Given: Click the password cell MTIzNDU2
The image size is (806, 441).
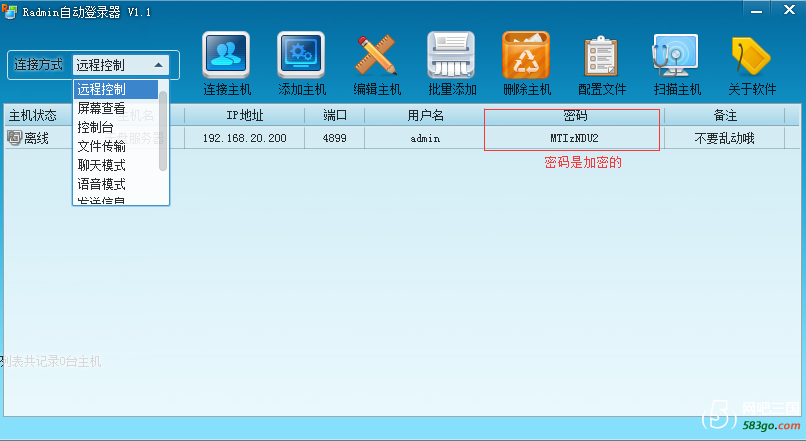Looking at the screenshot, I should (x=575, y=138).
